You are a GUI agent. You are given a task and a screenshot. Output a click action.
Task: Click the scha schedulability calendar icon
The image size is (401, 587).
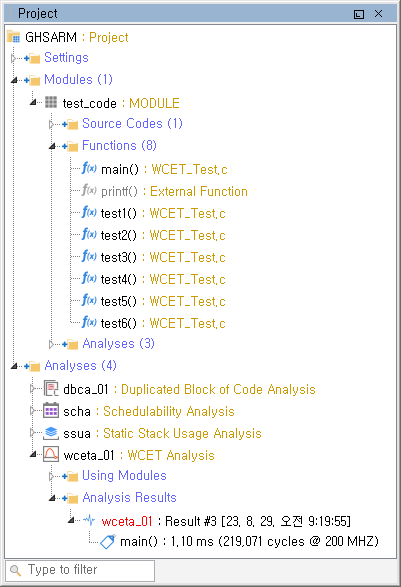click(51, 410)
